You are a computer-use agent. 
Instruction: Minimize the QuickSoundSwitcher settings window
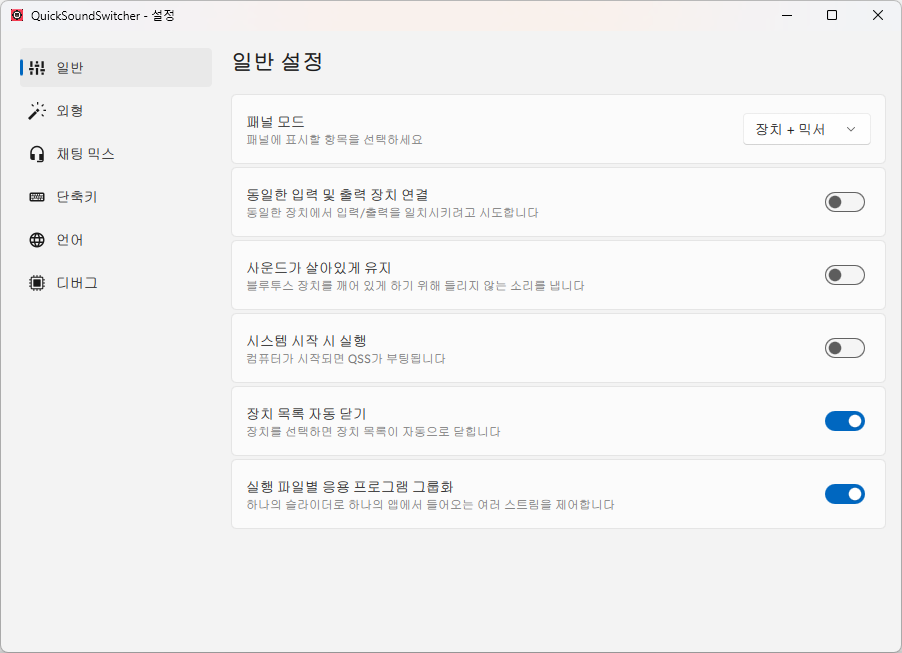787,16
